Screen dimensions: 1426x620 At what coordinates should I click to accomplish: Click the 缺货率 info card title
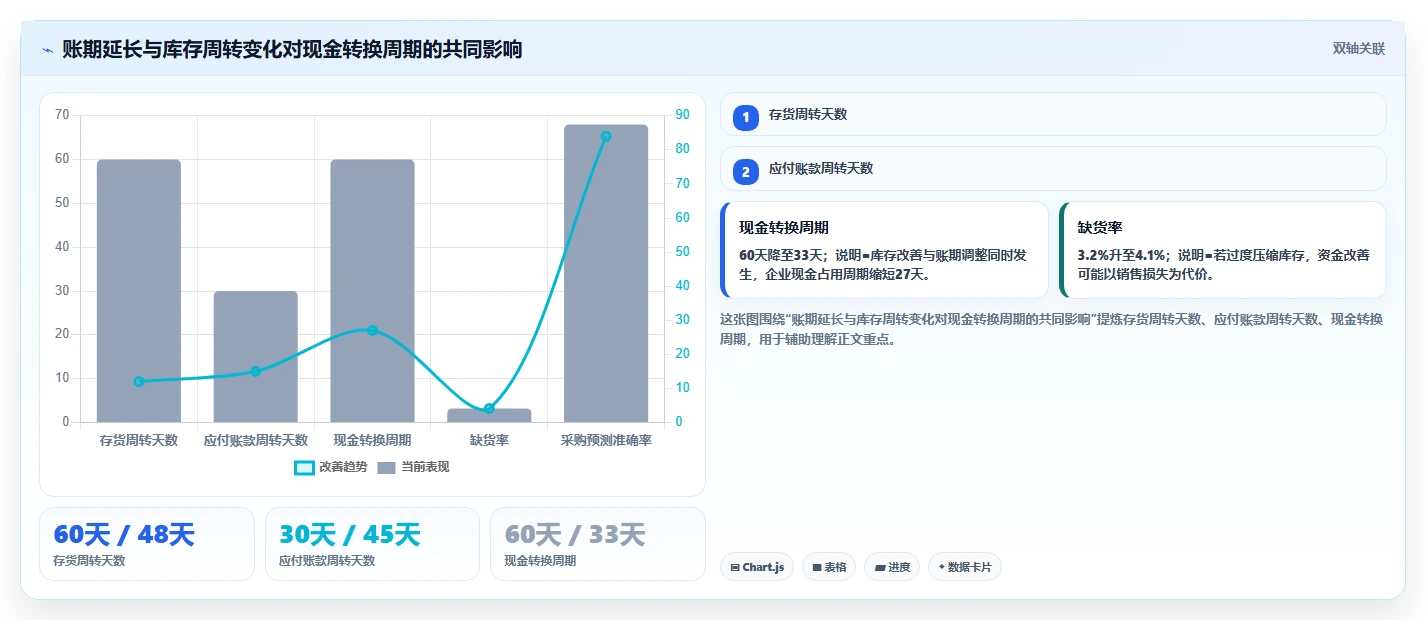(x=1100, y=228)
